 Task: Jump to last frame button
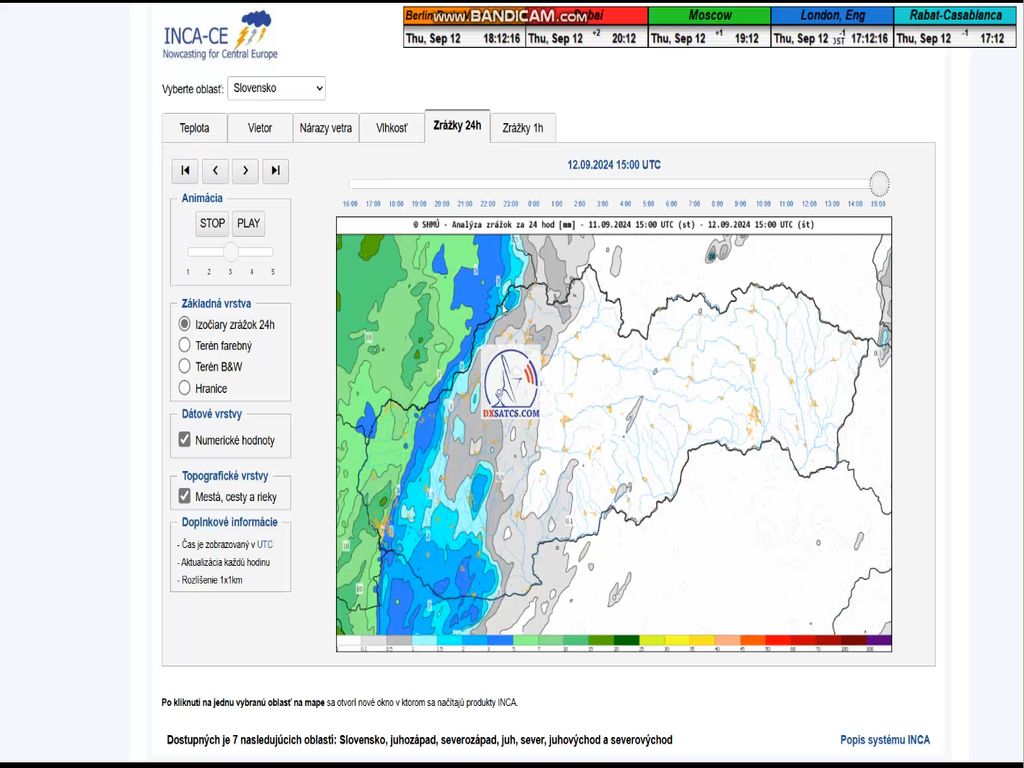[276, 171]
